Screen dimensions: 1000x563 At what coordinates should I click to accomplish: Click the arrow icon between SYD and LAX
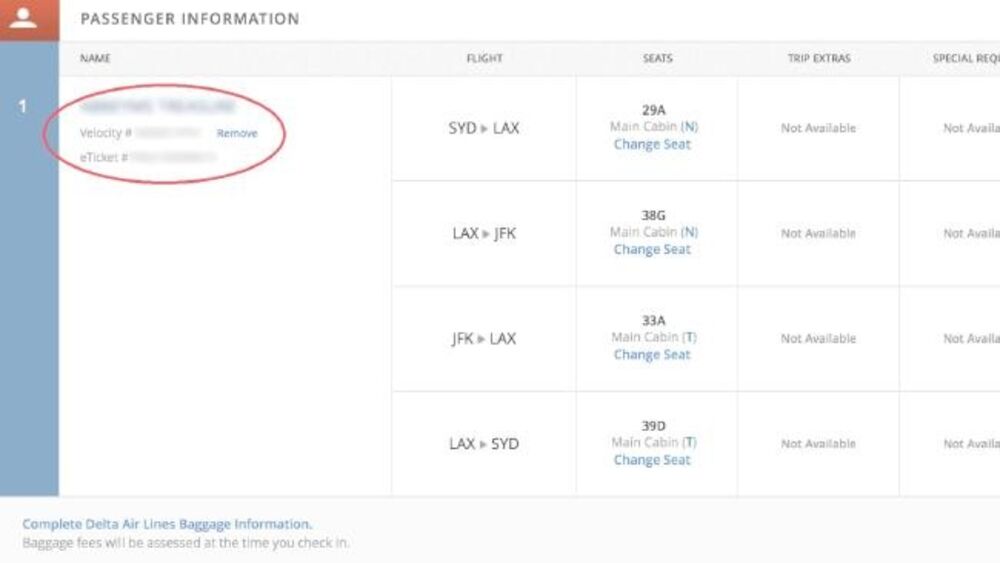click(x=485, y=129)
